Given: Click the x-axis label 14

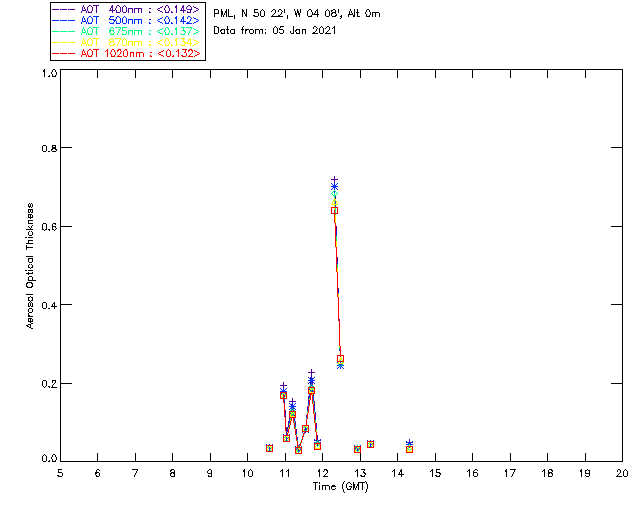Looking at the screenshot, I should pyautogui.click(x=398, y=473).
